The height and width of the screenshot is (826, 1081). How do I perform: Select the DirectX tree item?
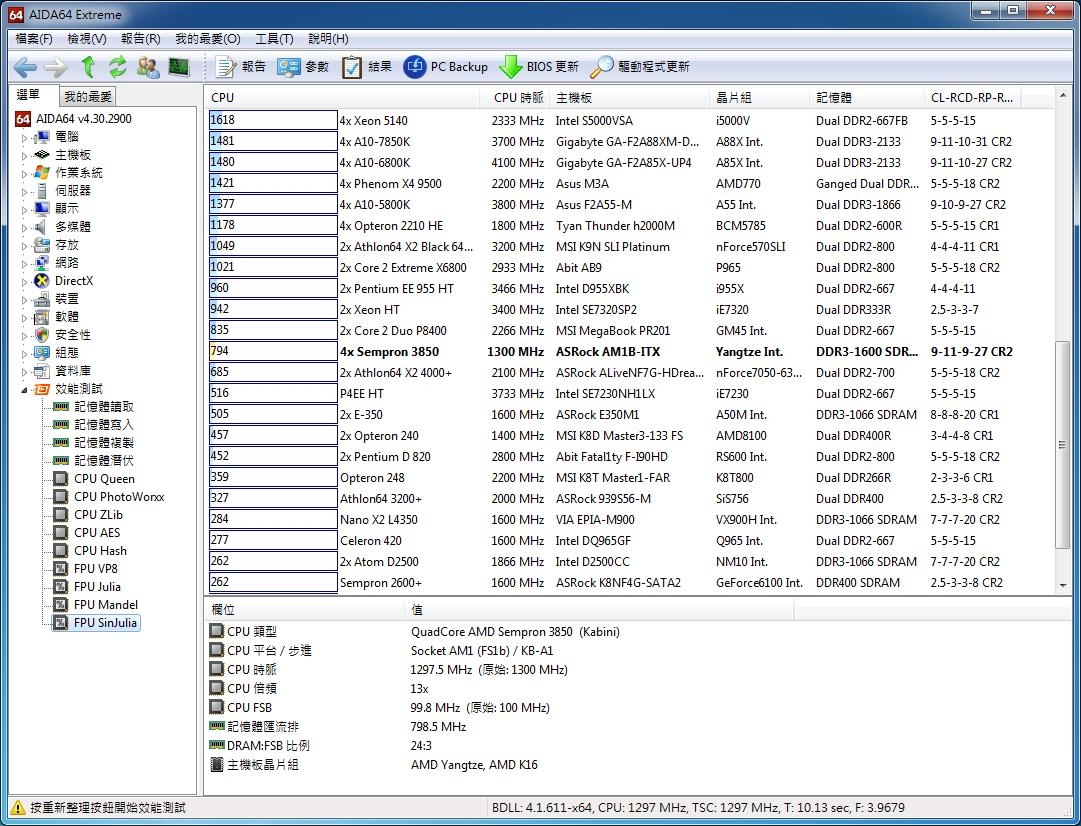(x=74, y=281)
